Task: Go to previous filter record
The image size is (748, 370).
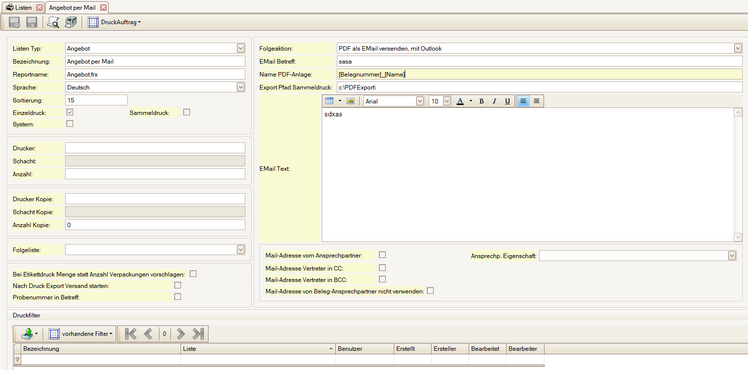Action: [148, 334]
